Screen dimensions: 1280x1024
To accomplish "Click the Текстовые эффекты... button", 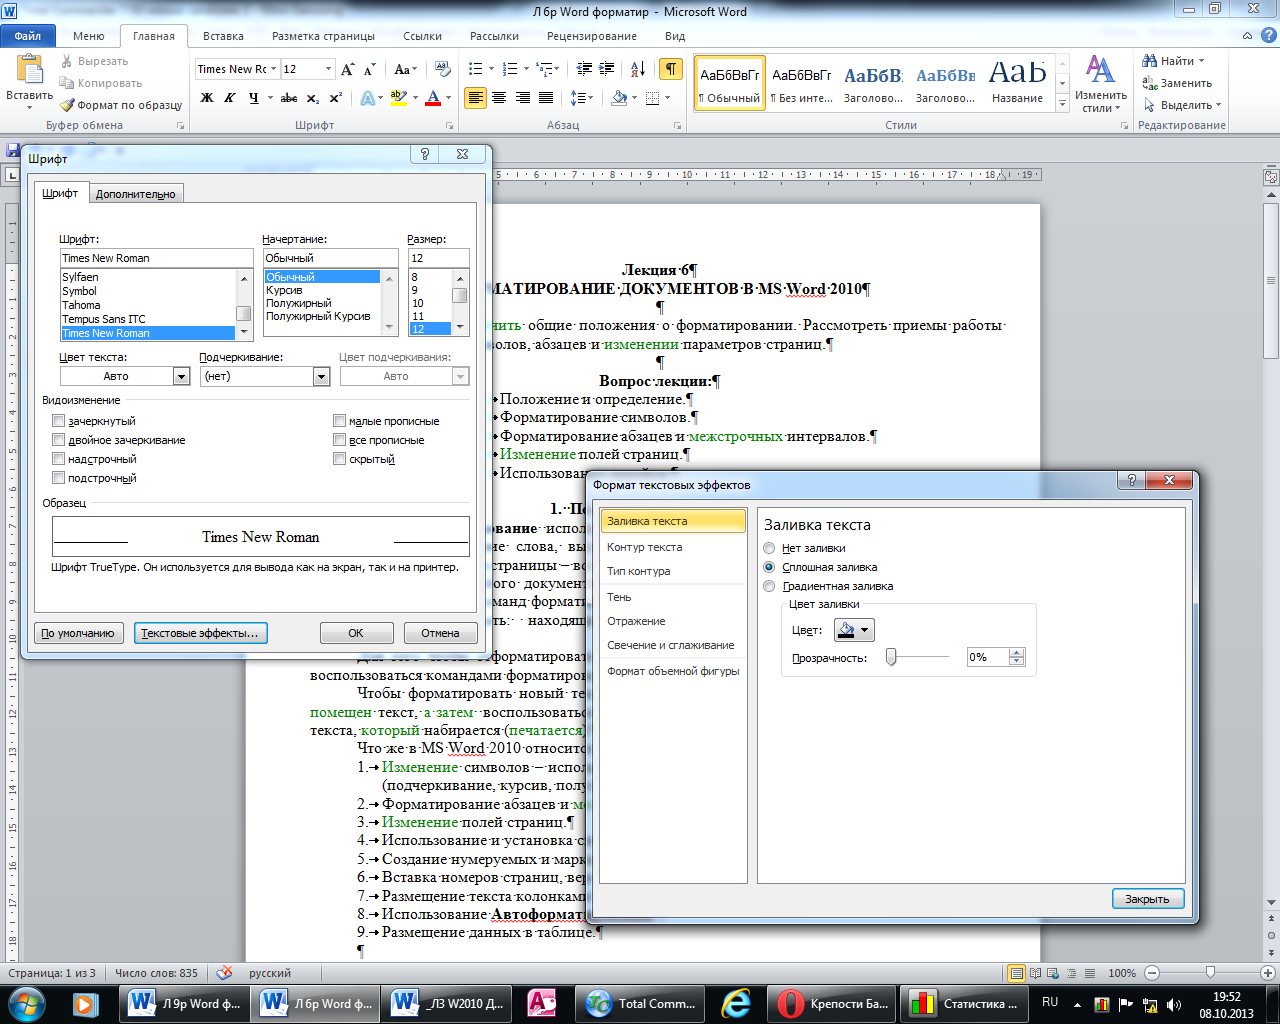I will pyautogui.click(x=200, y=633).
